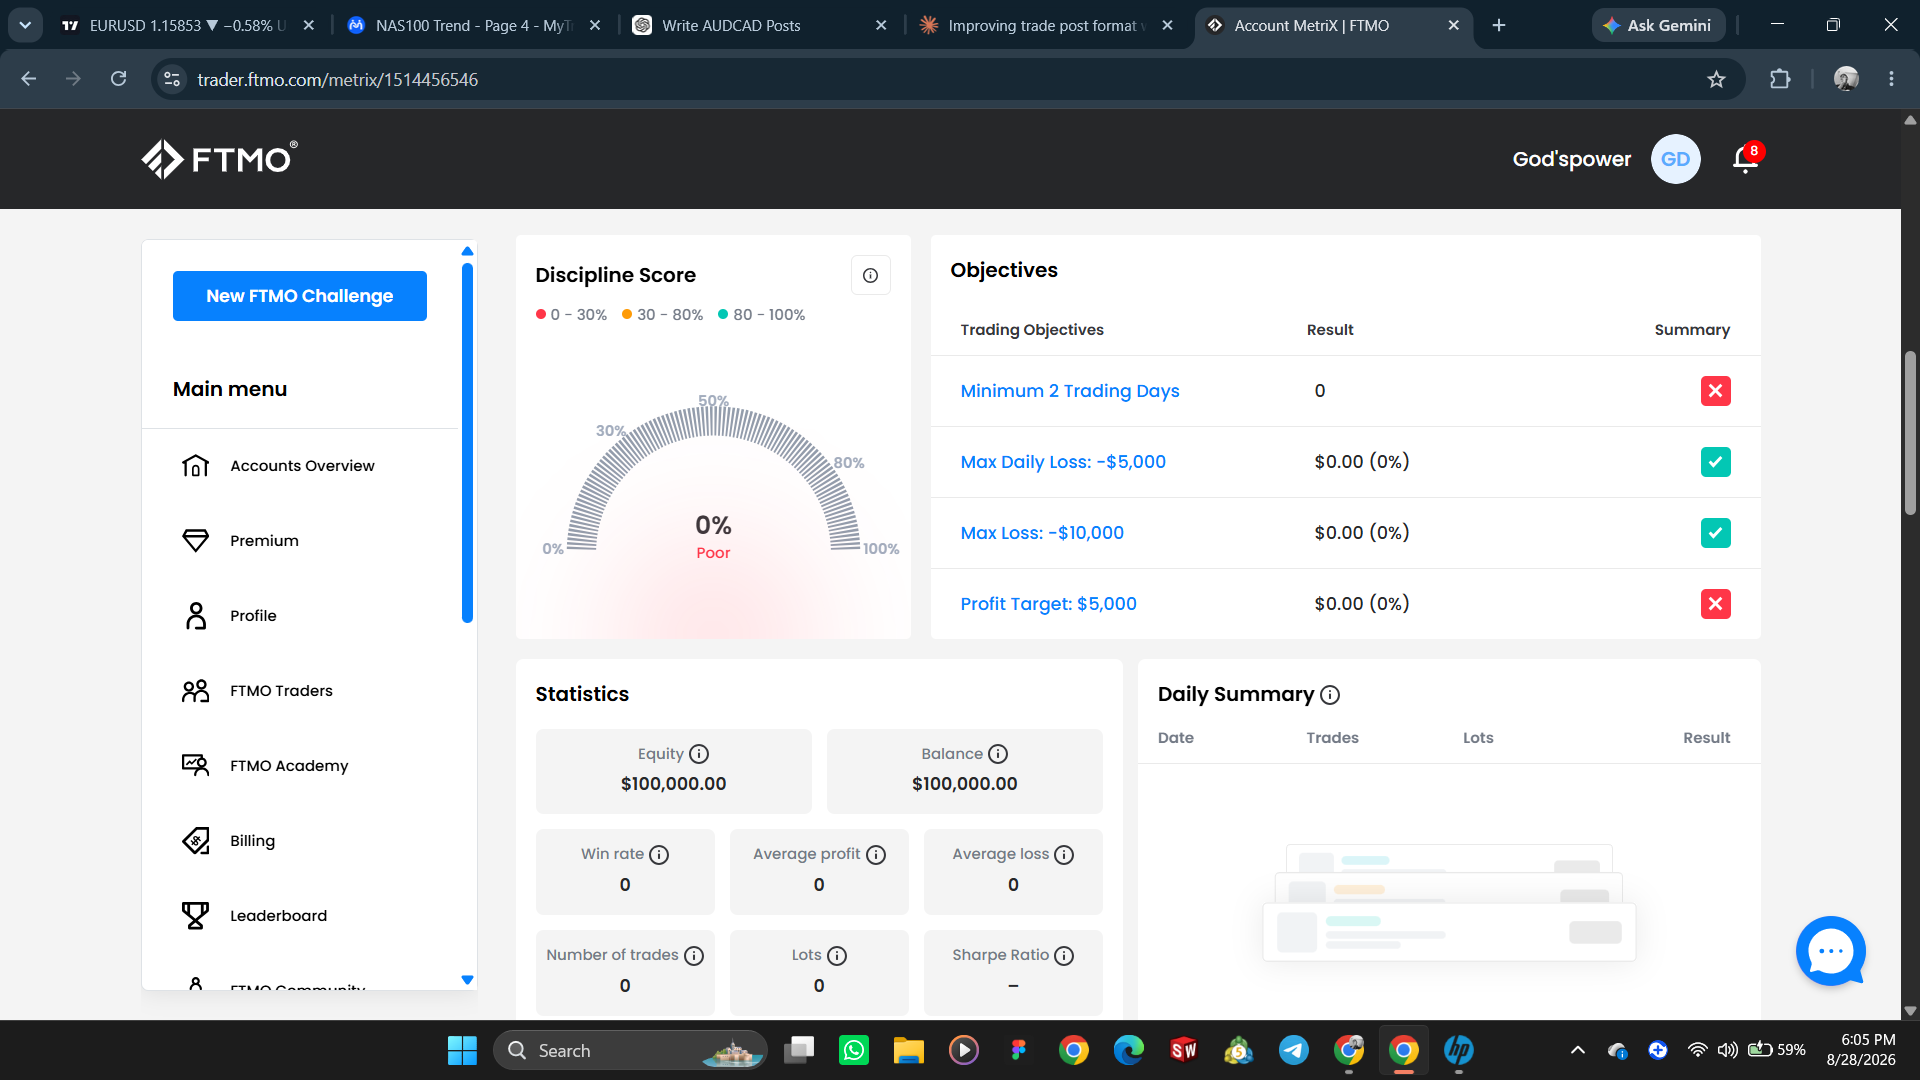Open Profit Target $5,000 objective link
1920x1080 pixels.
point(1048,604)
